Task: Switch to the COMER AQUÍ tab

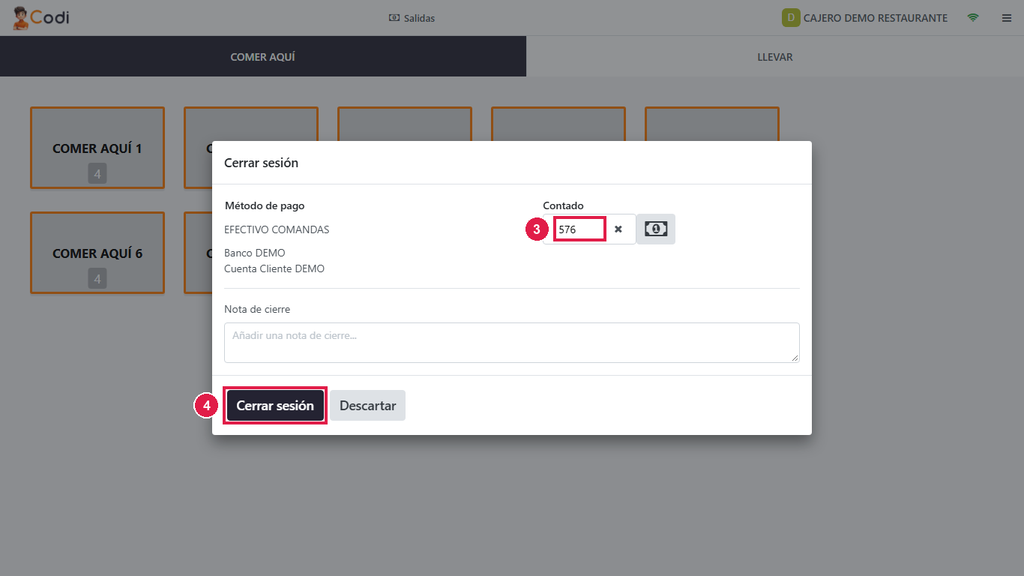Action: click(x=263, y=57)
